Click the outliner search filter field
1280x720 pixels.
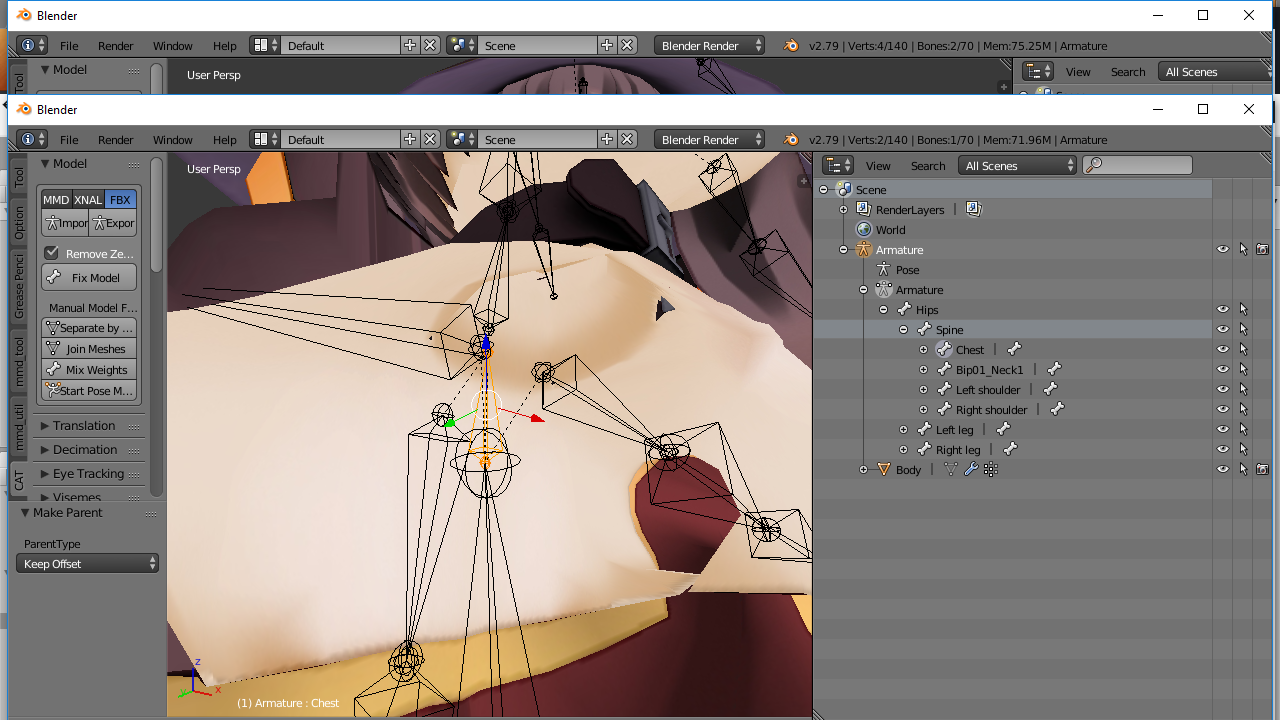1138,166
